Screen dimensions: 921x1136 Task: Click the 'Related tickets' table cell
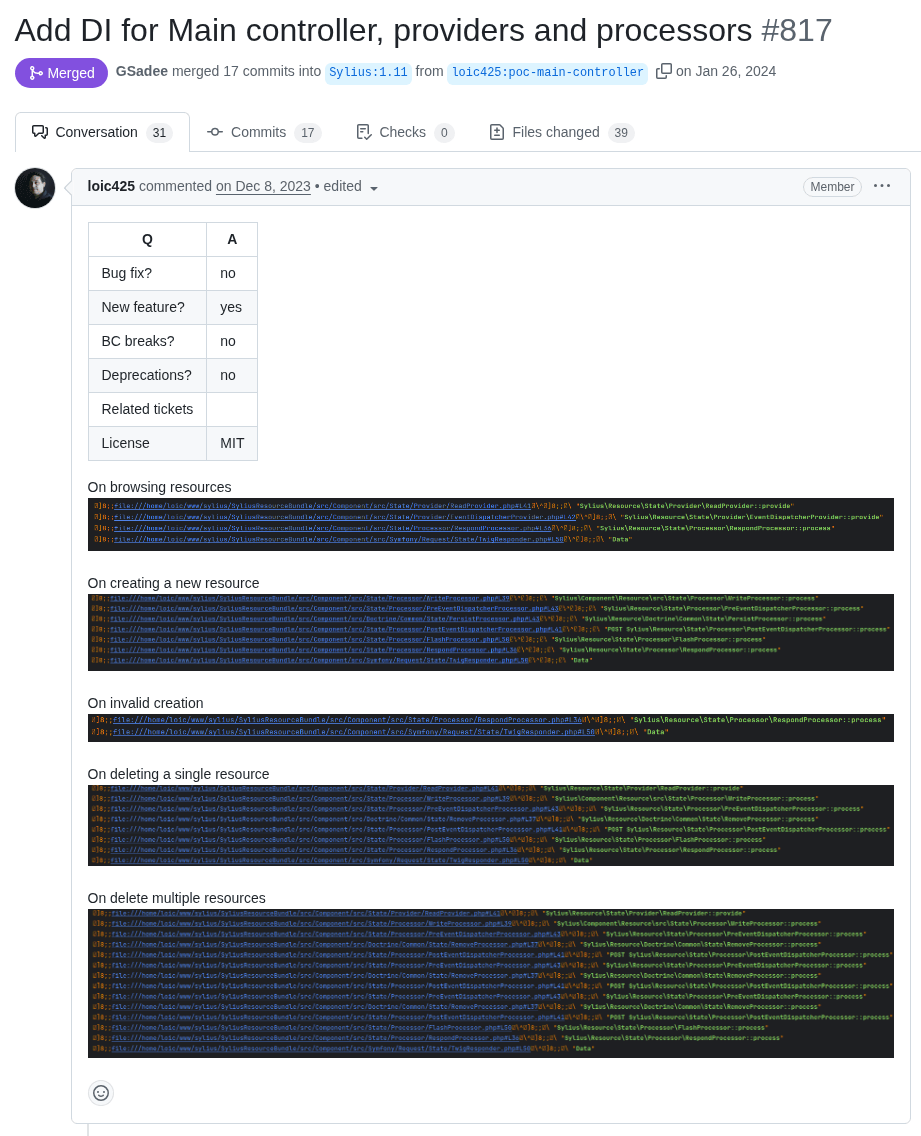(x=147, y=409)
